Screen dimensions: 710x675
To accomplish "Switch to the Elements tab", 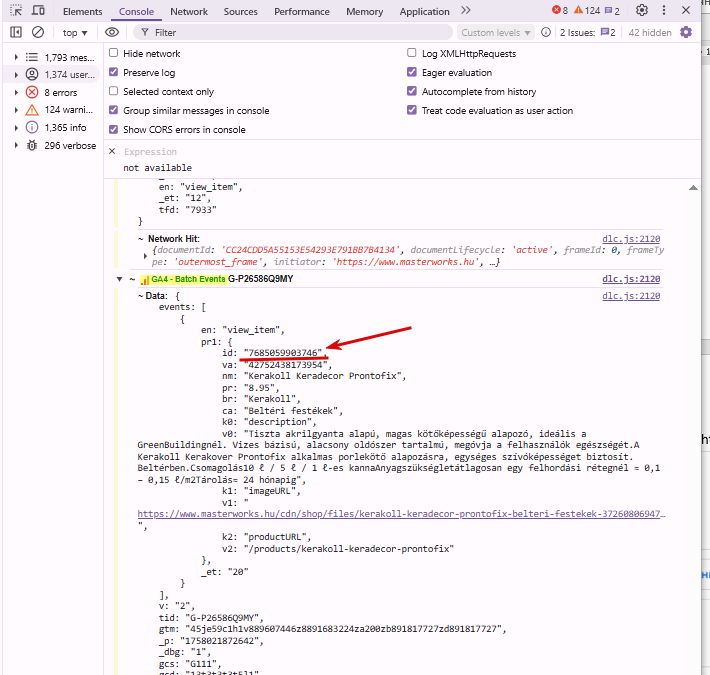I will click(x=82, y=11).
